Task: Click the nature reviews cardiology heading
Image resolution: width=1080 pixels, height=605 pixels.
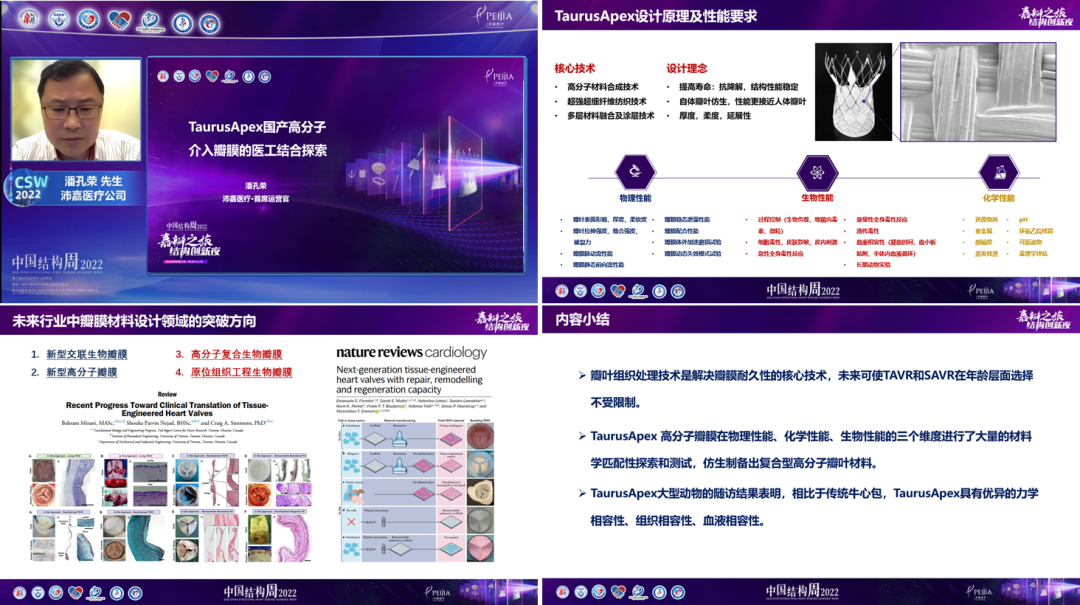Action: (x=411, y=352)
